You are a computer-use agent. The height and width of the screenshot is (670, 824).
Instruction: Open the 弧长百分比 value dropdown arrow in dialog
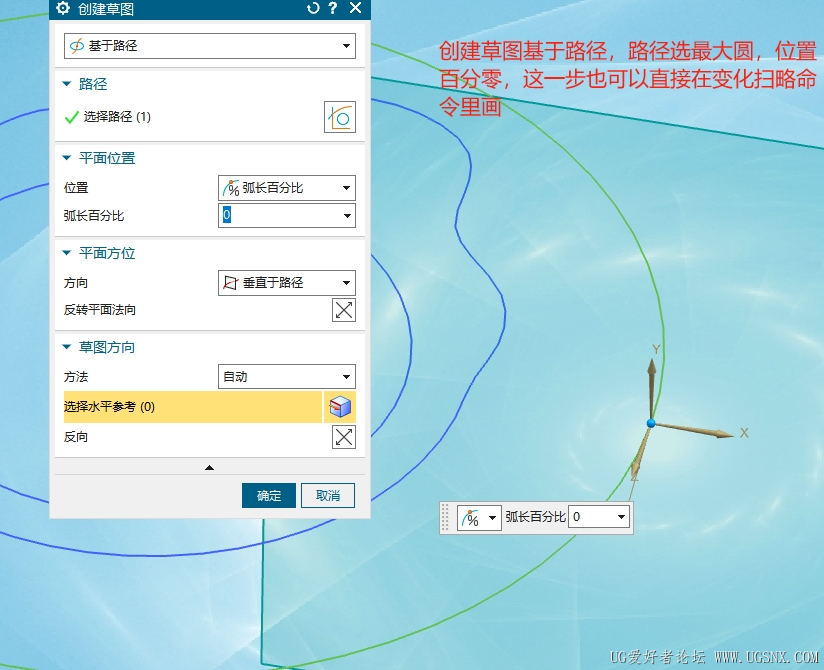347,215
